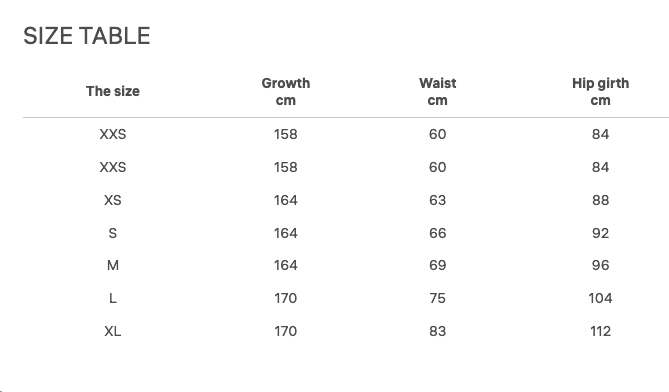Select 'The size' column header
669x392 pixels.
click(113, 91)
